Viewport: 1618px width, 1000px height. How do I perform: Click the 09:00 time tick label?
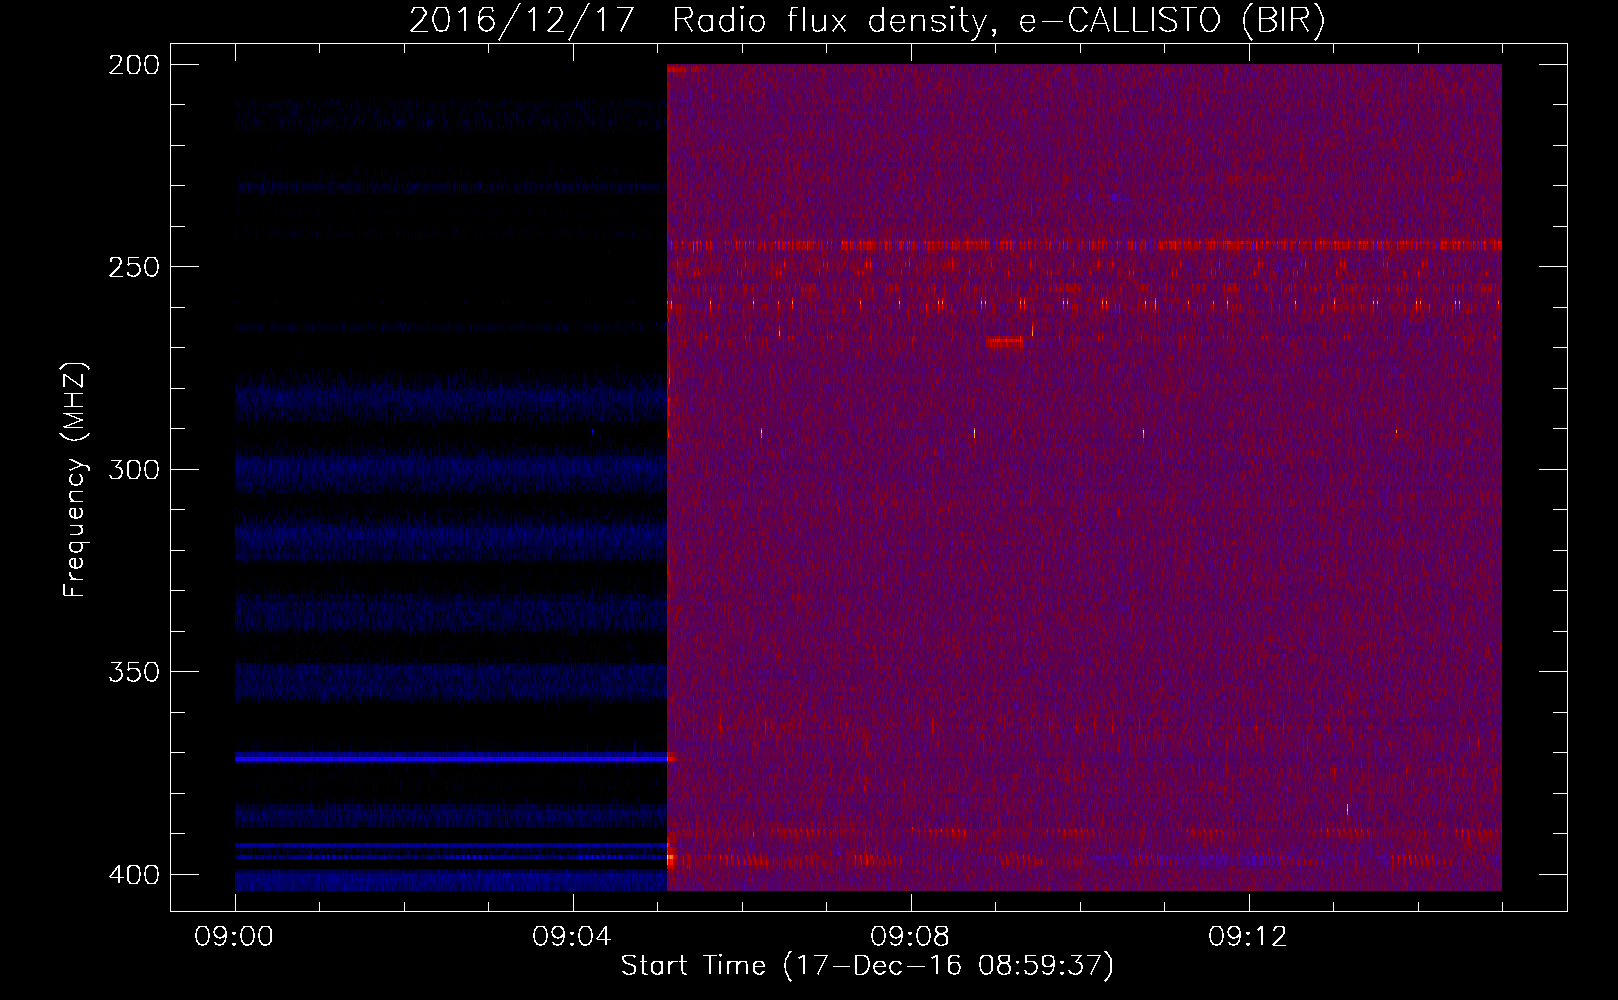(235, 936)
